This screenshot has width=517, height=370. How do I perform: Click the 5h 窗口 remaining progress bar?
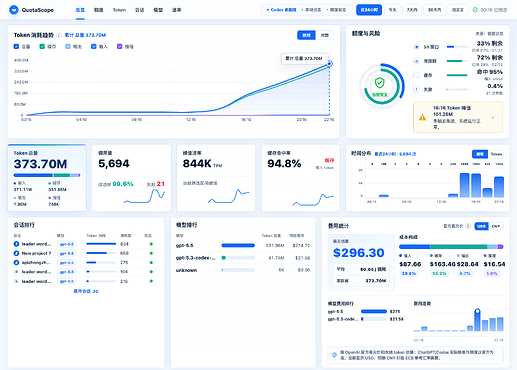point(457,47)
